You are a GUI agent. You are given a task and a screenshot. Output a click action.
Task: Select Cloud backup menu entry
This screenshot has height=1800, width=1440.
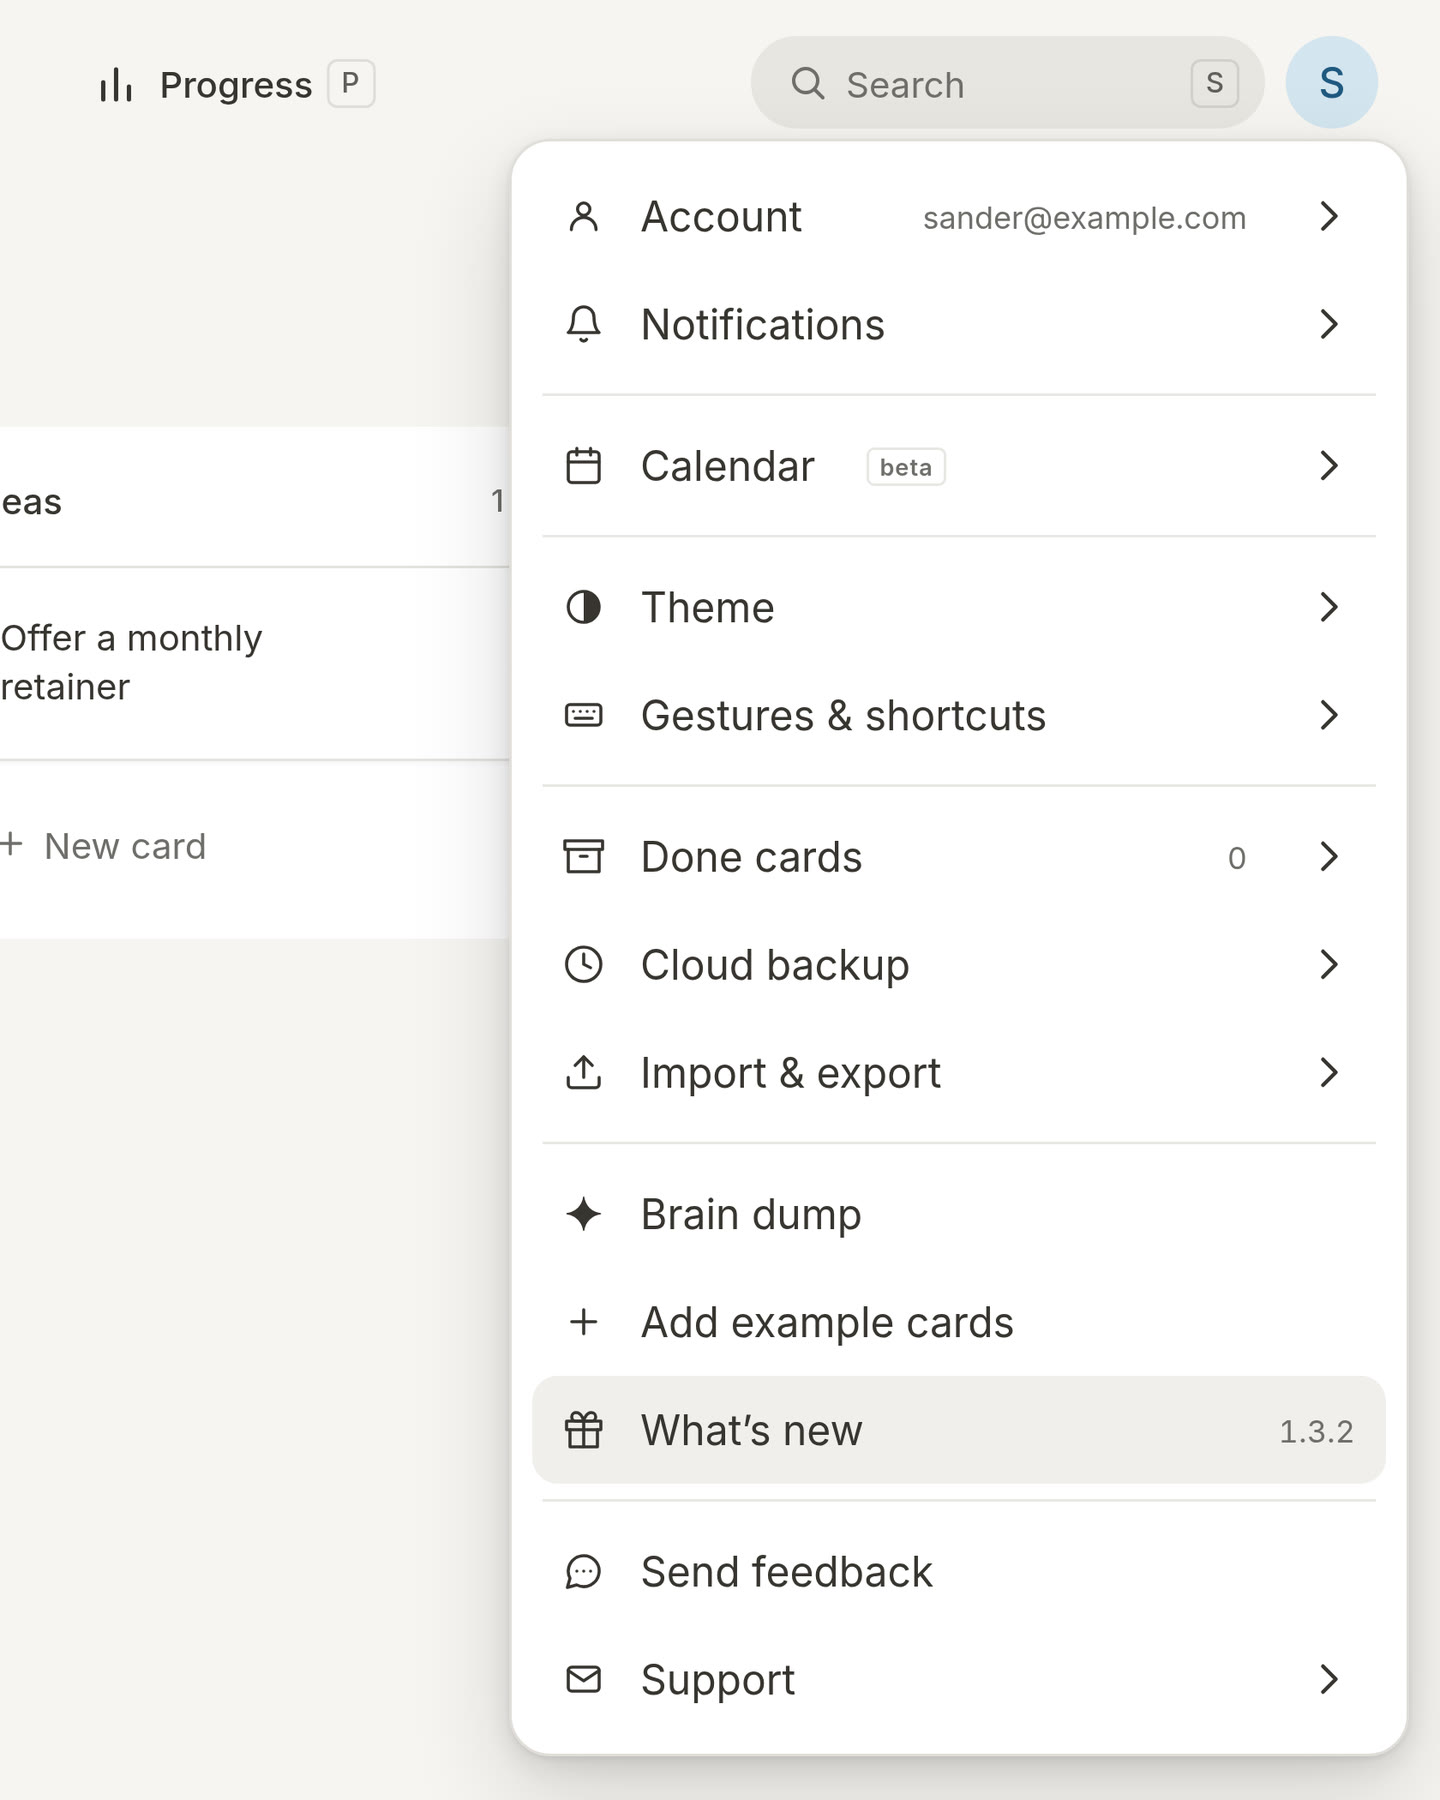(958, 965)
